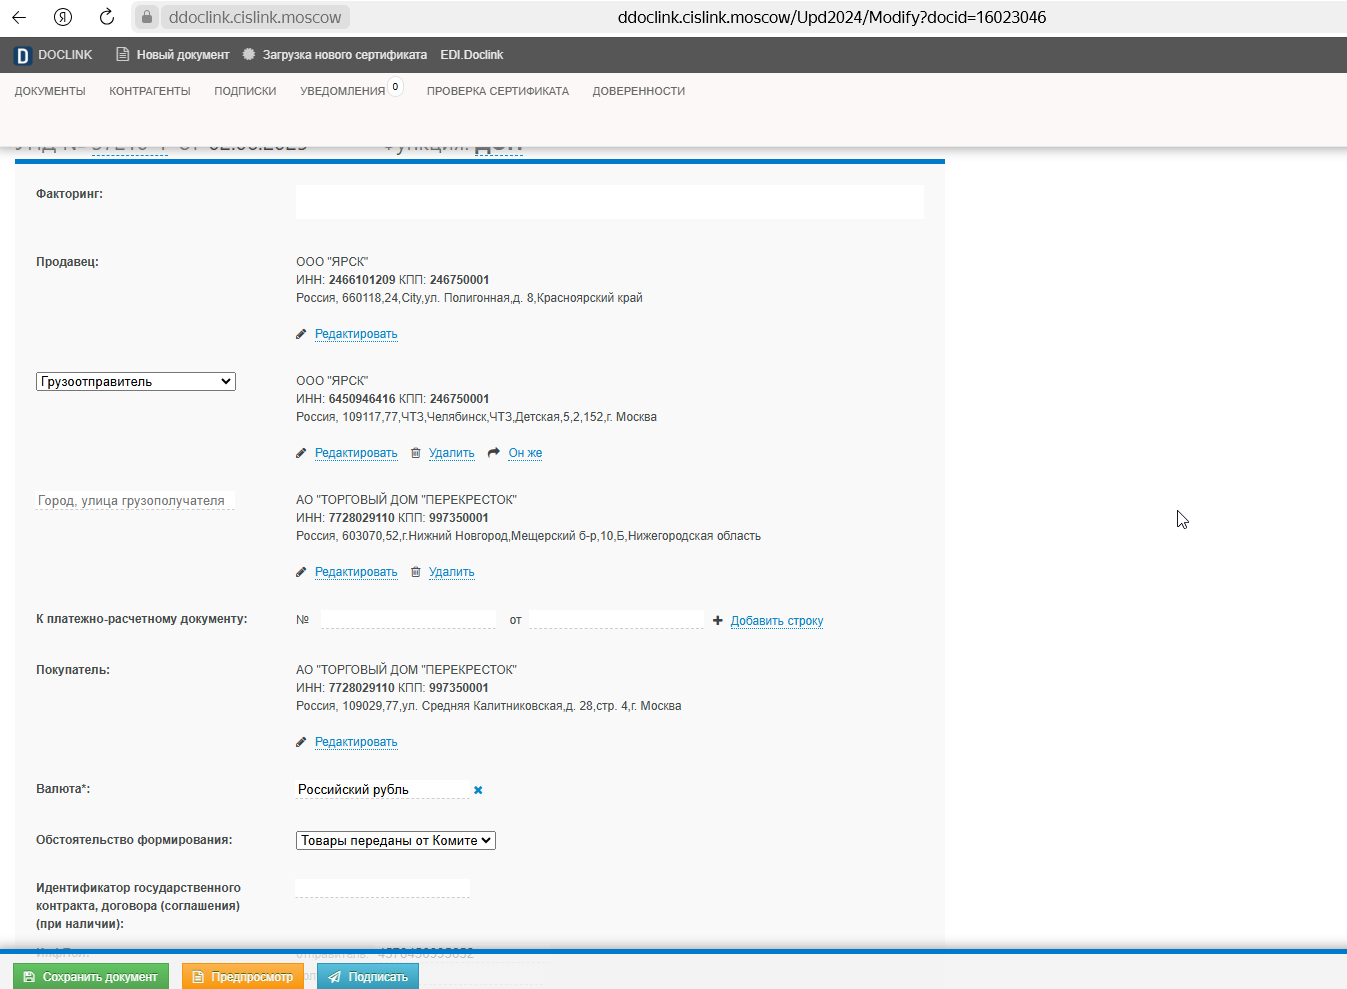Open Обстоятельство формирования dropdown

(x=396, y=841)
